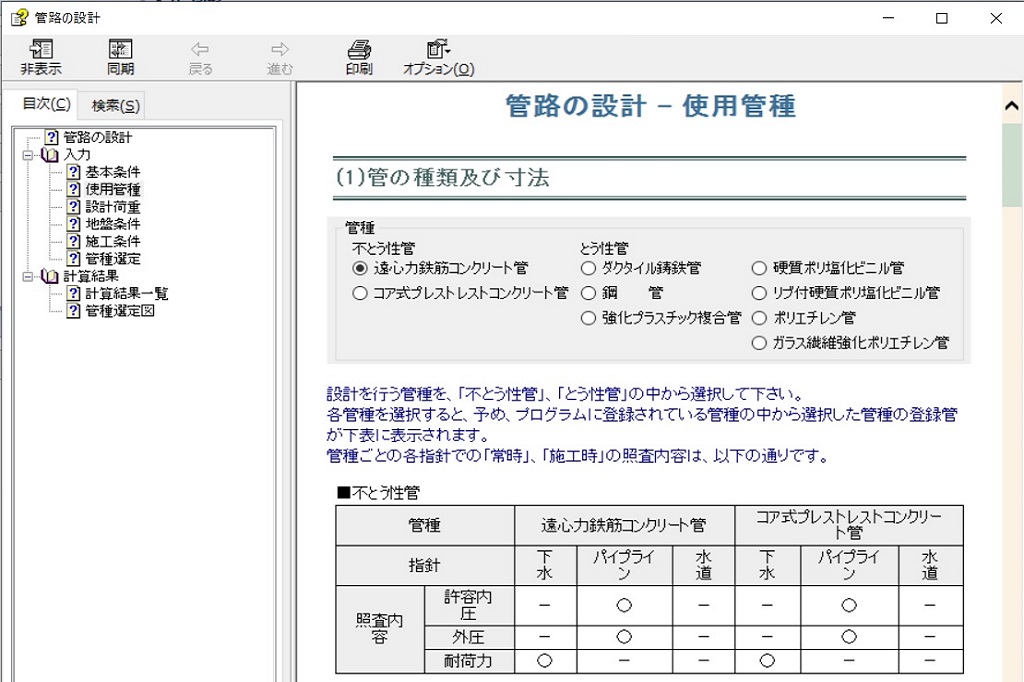Open the 使用管種 topic

(113, 189)
